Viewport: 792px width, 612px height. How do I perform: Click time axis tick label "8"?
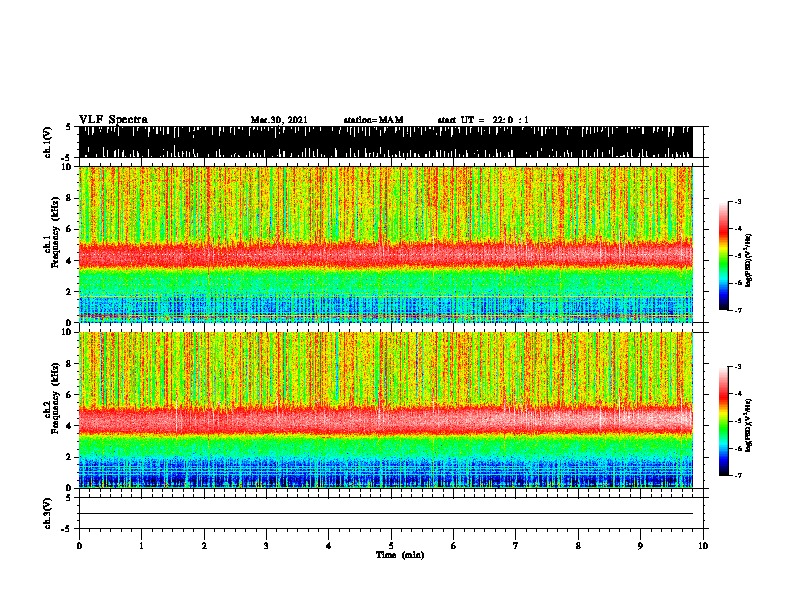point(578,546)
